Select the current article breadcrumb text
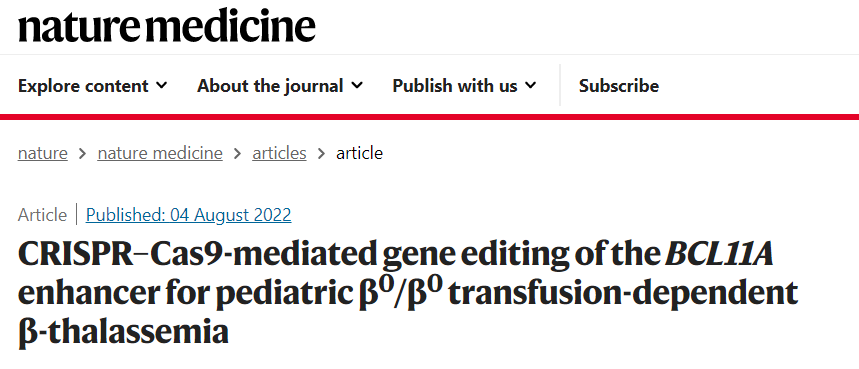Screen dimensions: 859x369 (x=359, y=153)
